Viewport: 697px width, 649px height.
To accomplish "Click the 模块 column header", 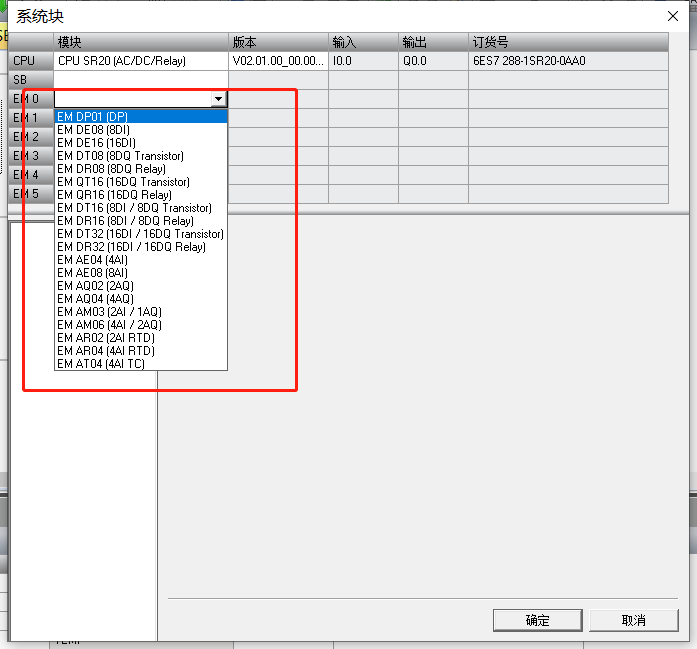I will (x=141, y=42).
